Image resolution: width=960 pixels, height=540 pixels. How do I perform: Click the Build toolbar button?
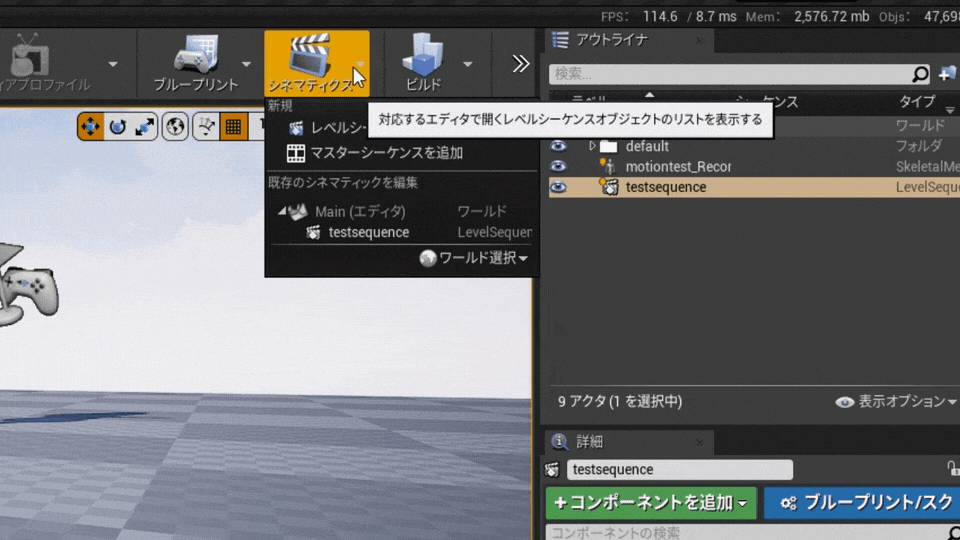point(424,64)
